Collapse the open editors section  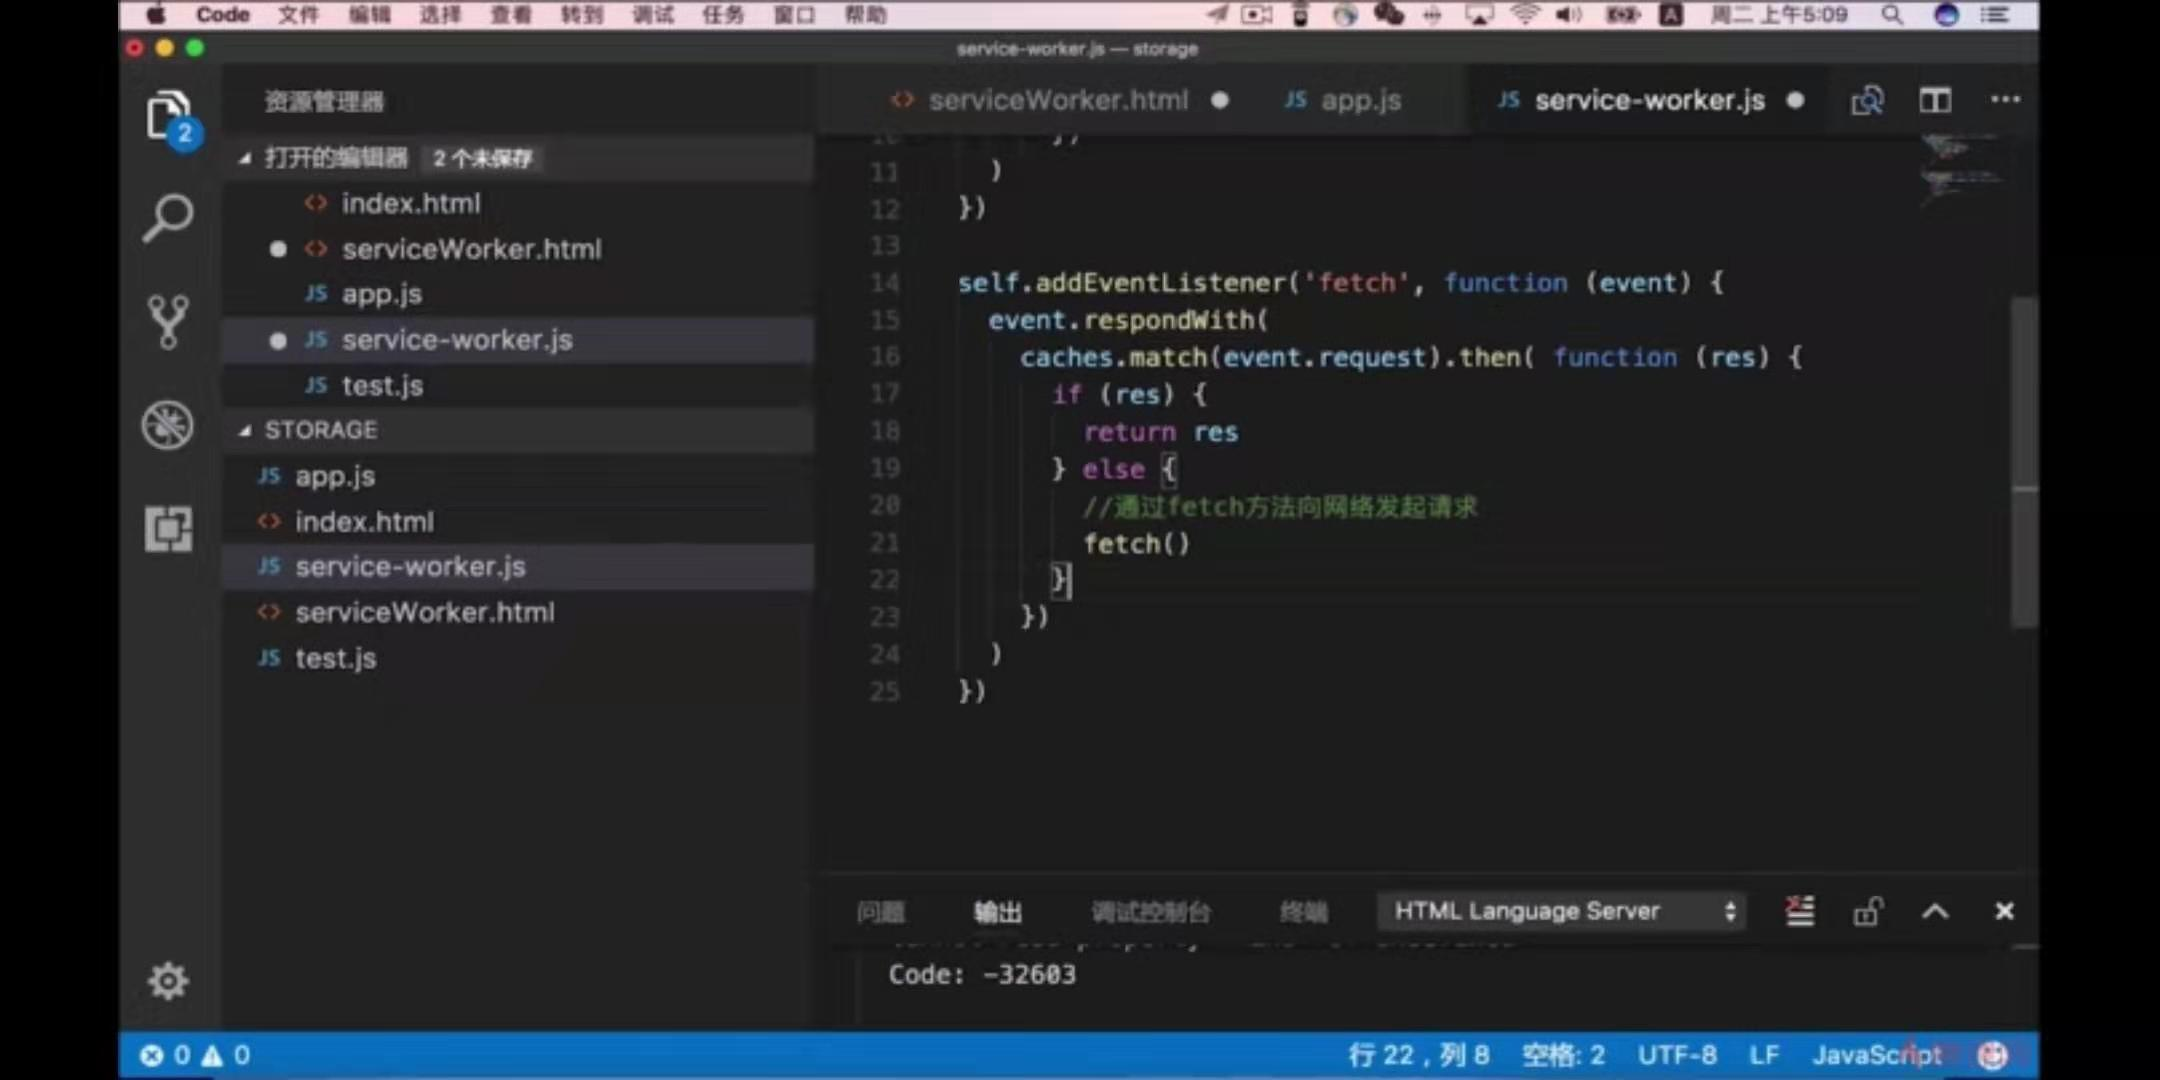coord(246,158)
